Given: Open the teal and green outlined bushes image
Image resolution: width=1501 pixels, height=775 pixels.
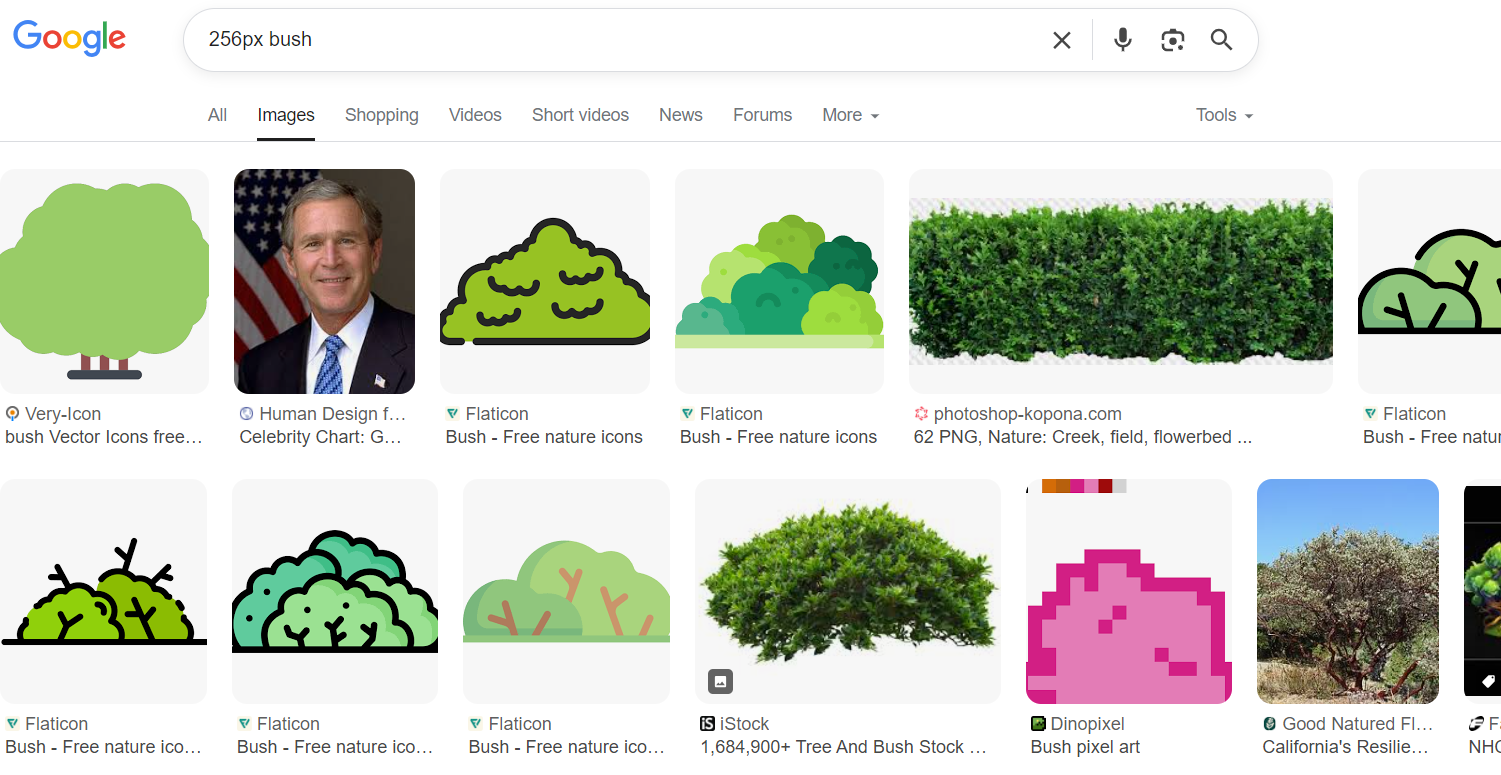Looking at the screenshot, I should (x=335, y=591).
